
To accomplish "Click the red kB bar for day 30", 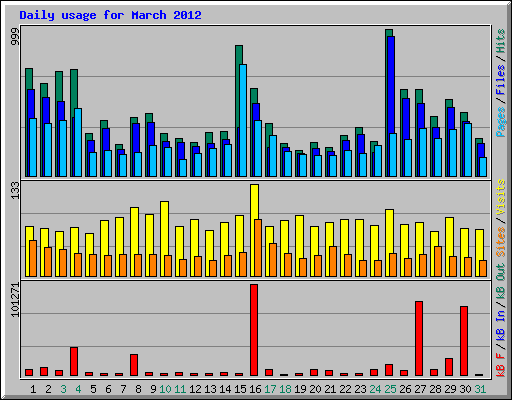I will coord(464,341).
